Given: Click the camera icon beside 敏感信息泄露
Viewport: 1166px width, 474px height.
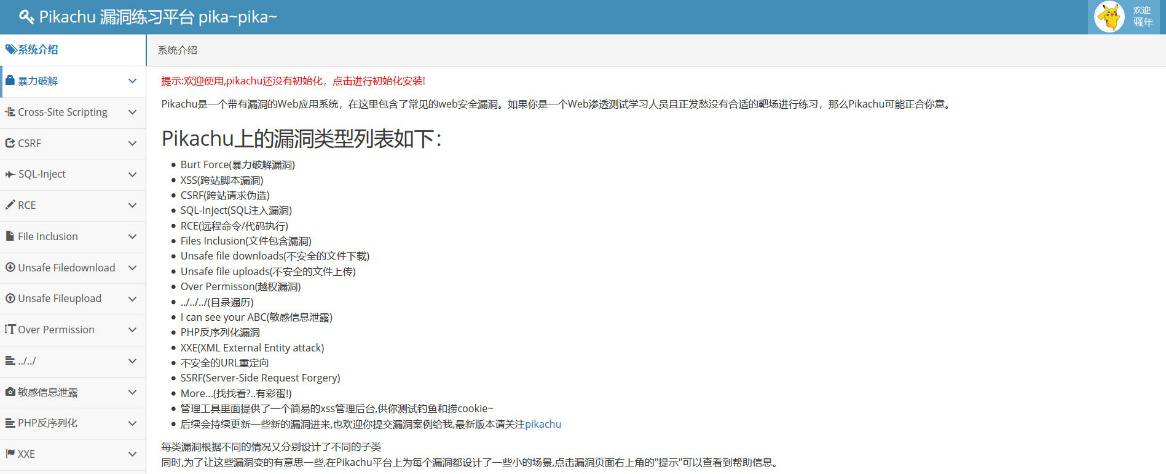Looking at the screenshot, I should [10, 392].
